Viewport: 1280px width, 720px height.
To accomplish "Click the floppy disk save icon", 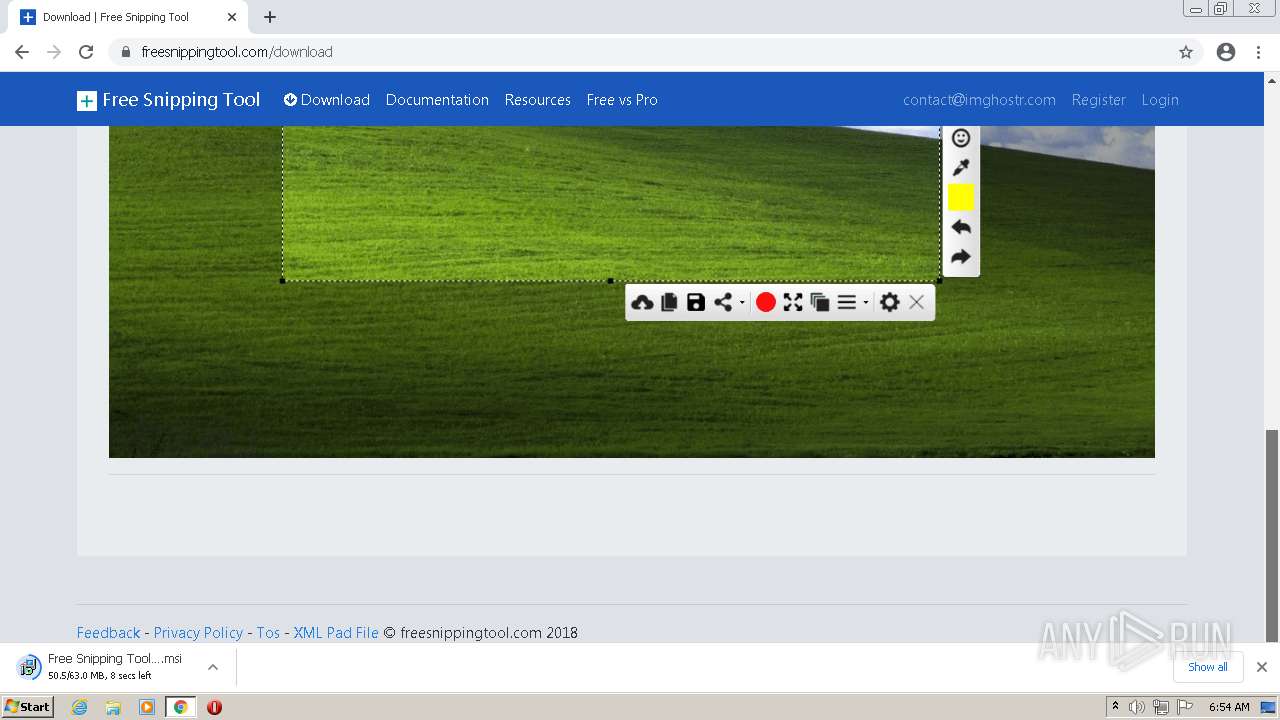I will [696, 302].
